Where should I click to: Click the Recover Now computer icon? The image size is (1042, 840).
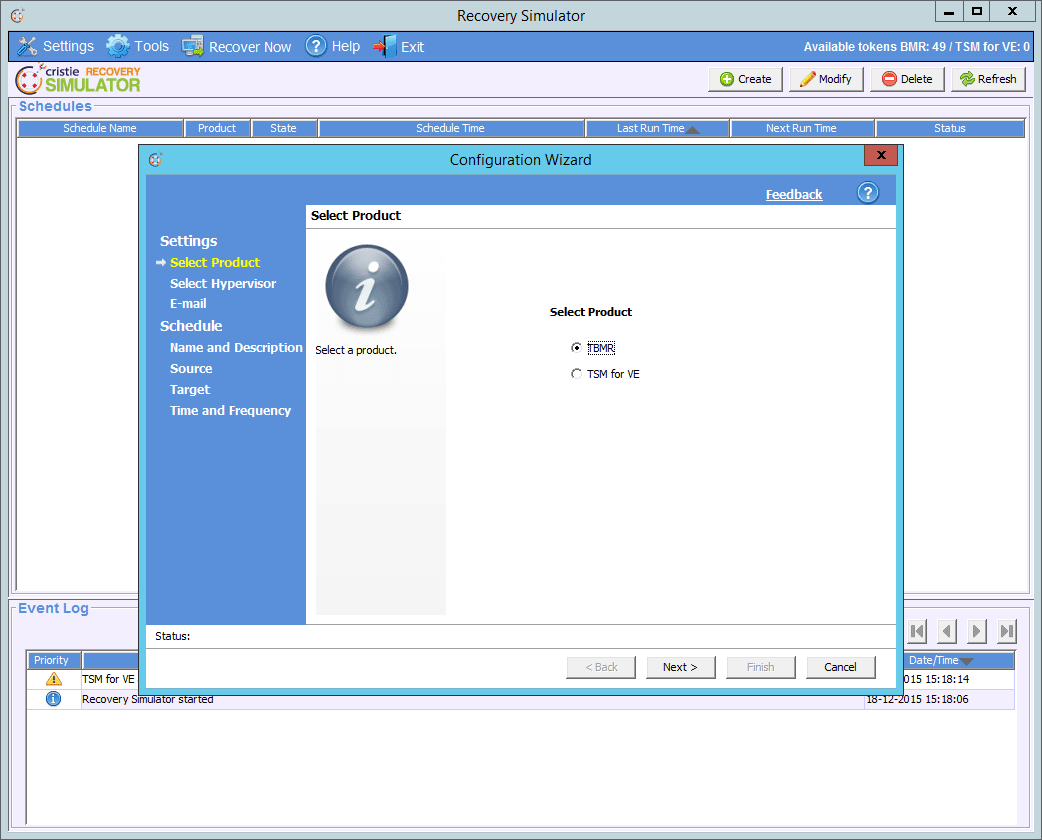click(193, 47)
